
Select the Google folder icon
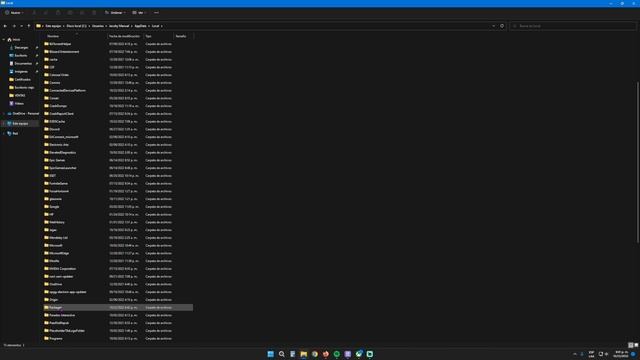47,207
